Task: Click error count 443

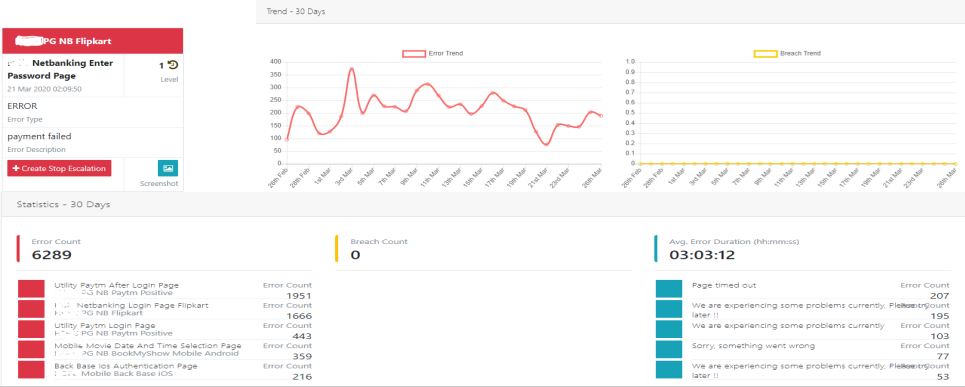Action: coord(302,337)
